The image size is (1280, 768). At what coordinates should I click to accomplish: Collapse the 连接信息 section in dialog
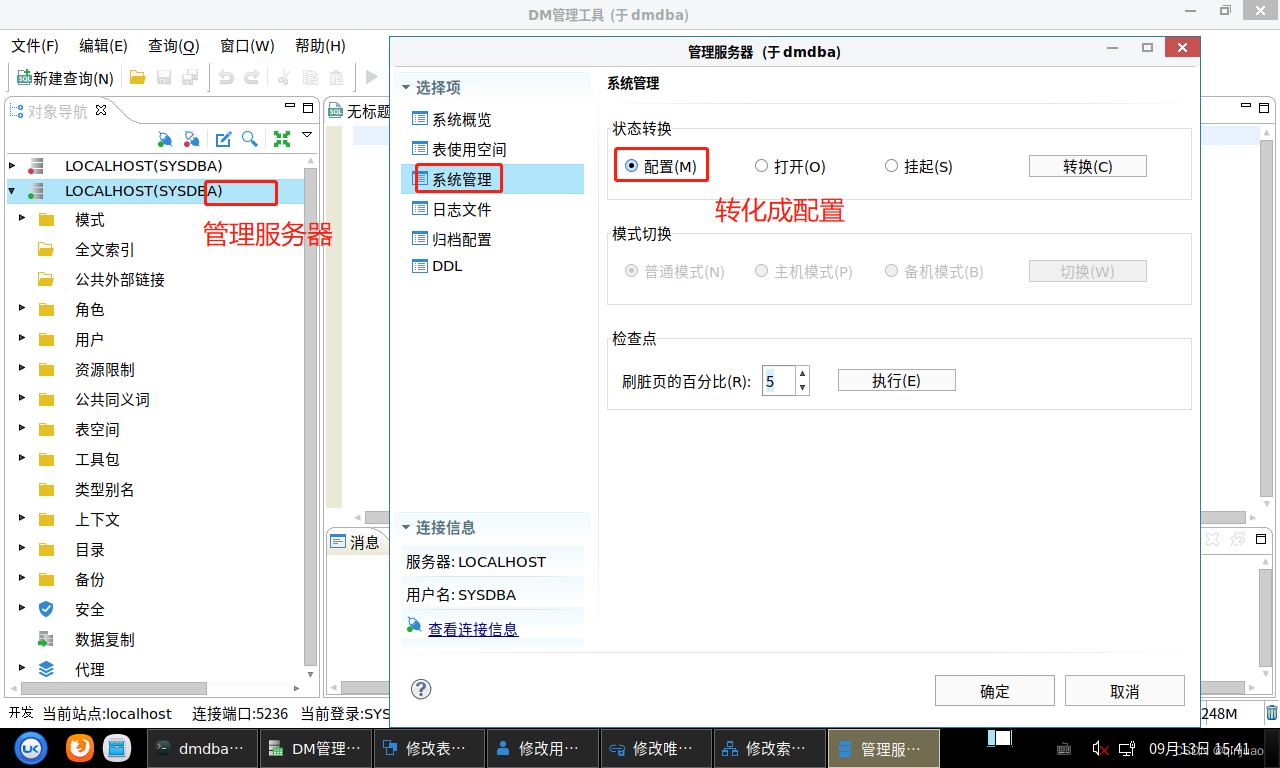pos(406,527)
